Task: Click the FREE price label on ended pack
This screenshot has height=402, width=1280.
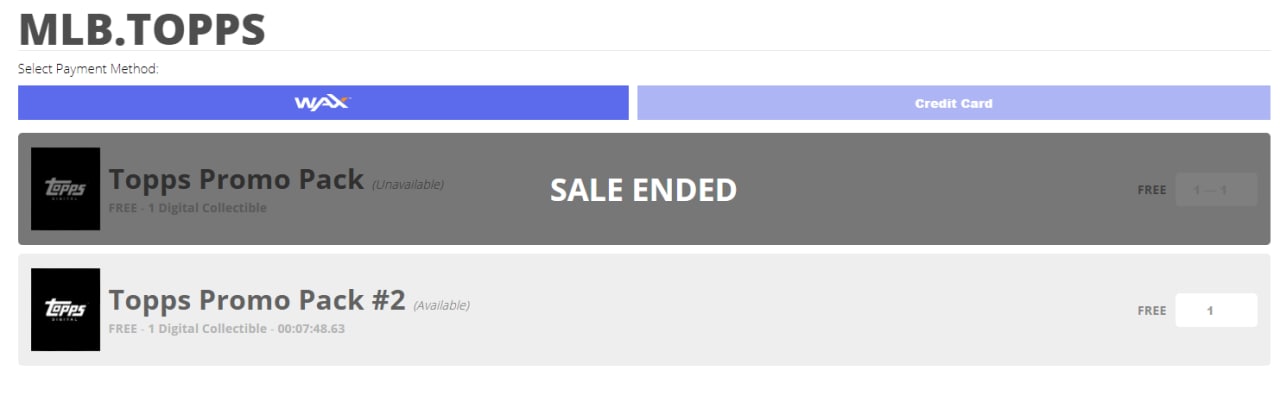Action: click(1151, 190)
